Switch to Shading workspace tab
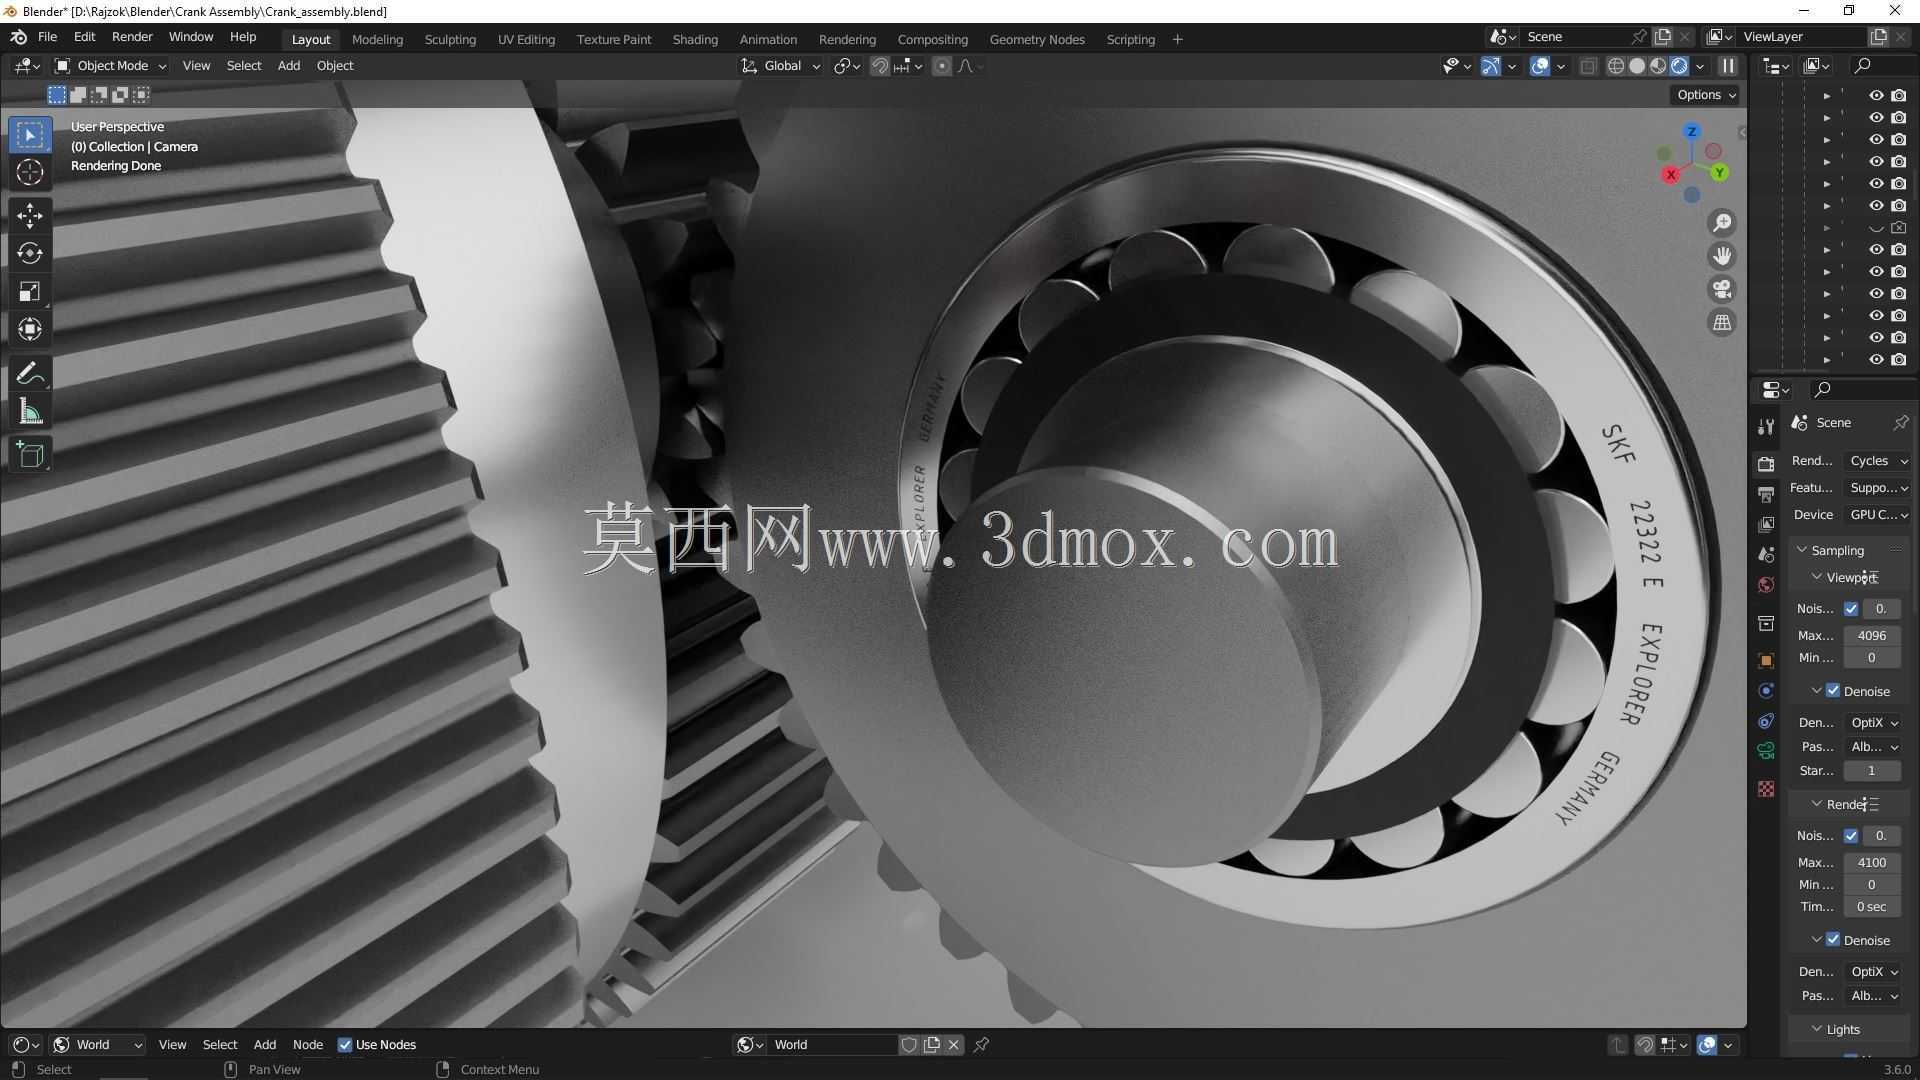This screenshot has height=1080, width=1920. click(695, 39)
